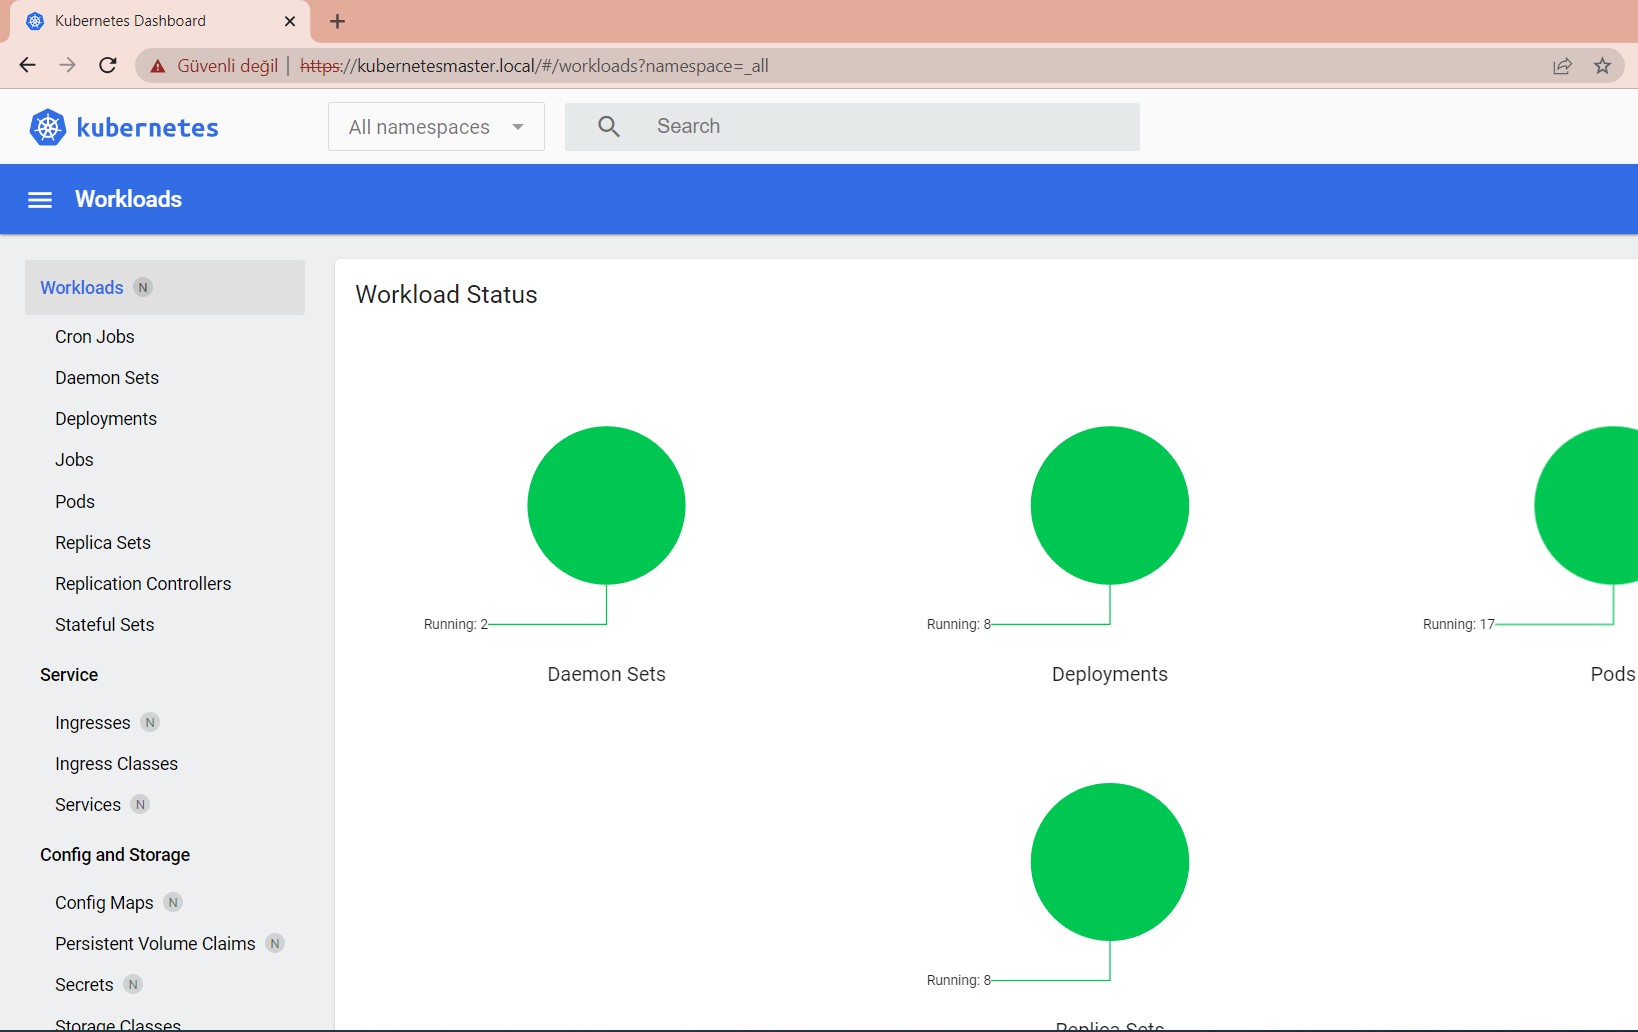Select the Kubernetes Dashboard browser tab
This screenshot has height=1032, width=1638.
click(x=160, y=21)
